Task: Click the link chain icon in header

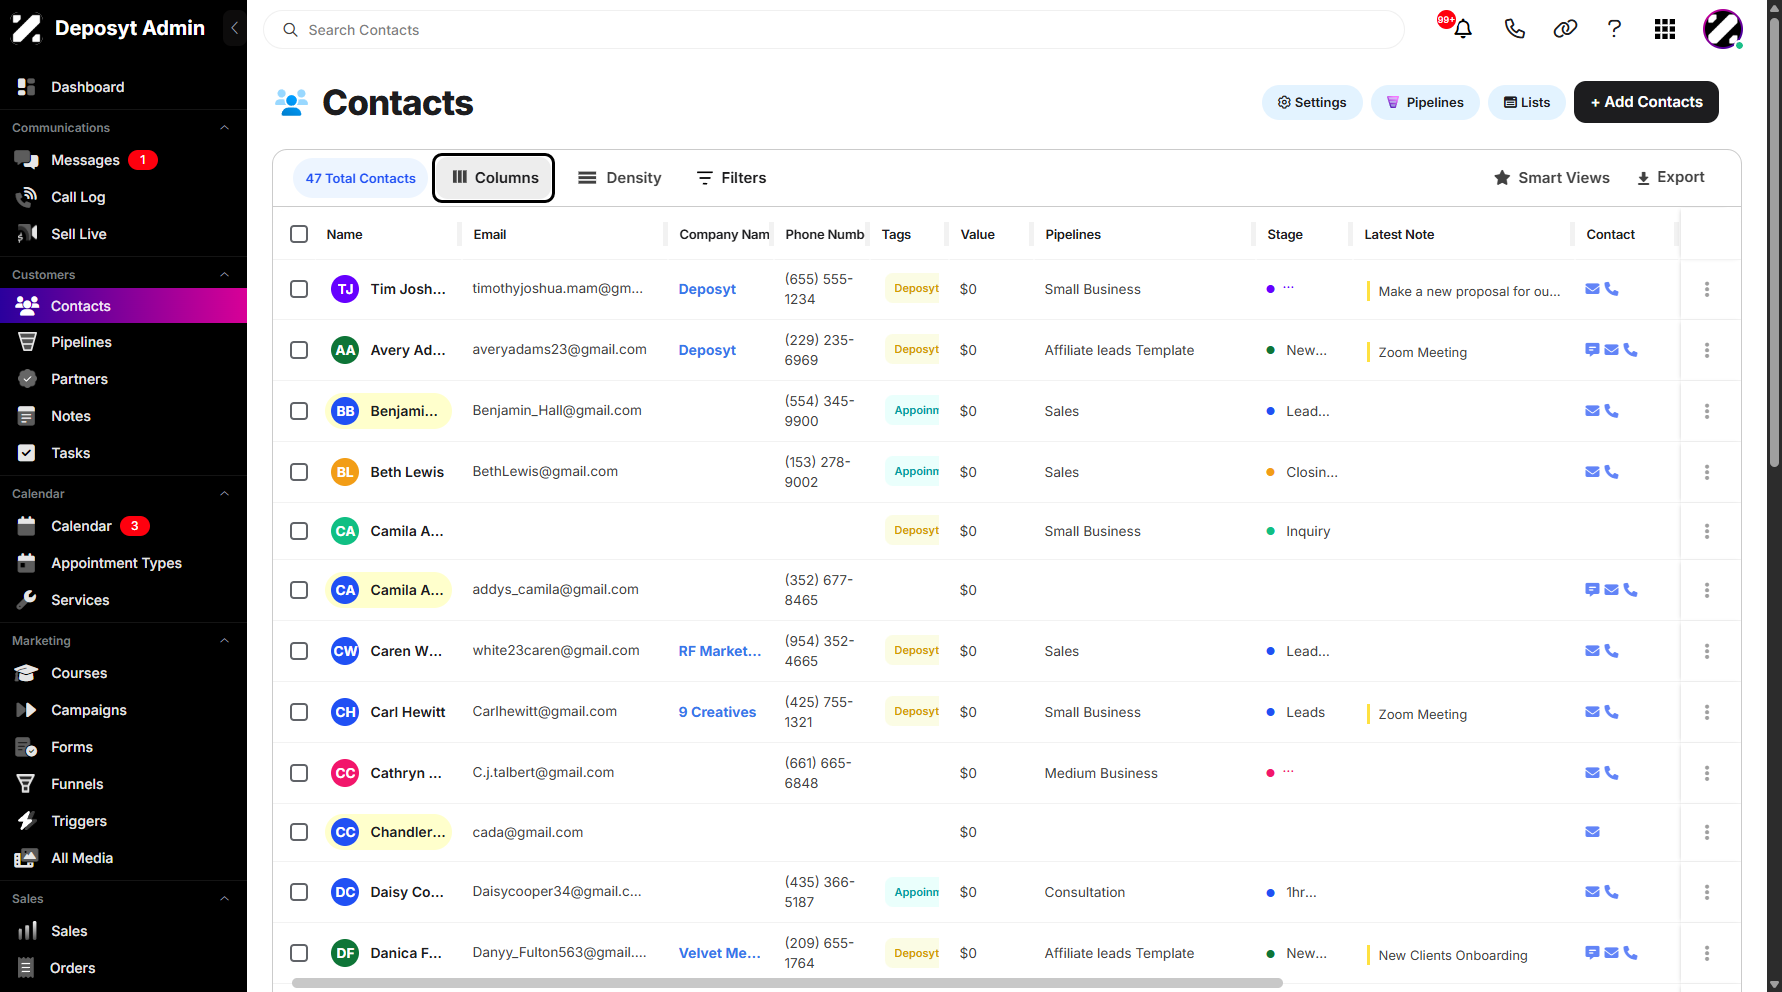Action: coord(1564,29)
